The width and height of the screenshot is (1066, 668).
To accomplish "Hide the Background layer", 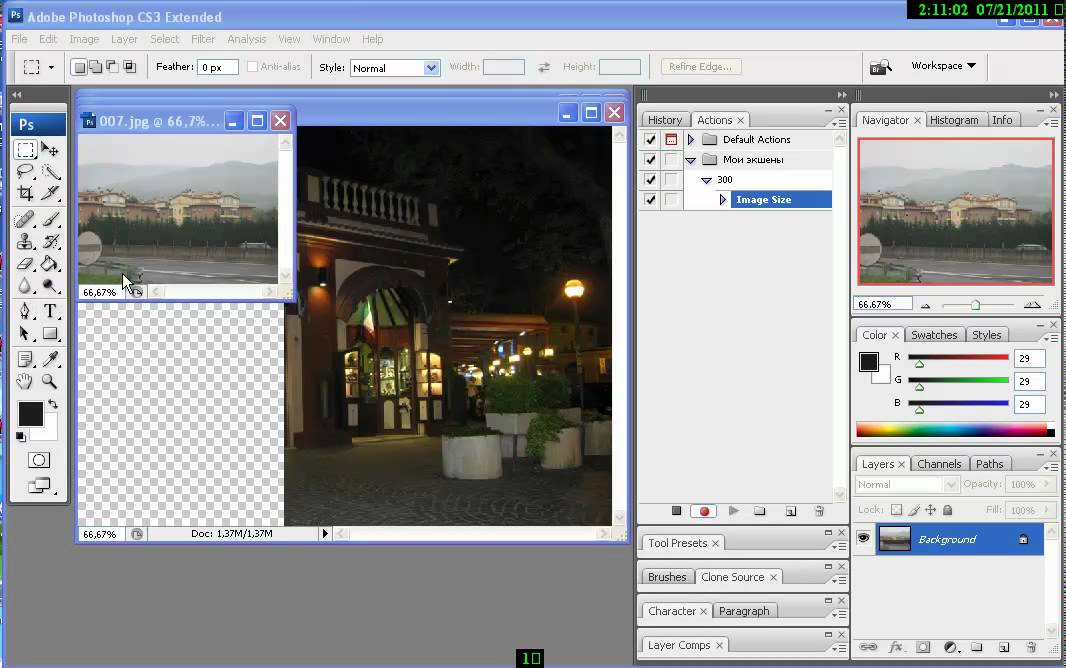I will pyautogui.click(x=863, y=538).
